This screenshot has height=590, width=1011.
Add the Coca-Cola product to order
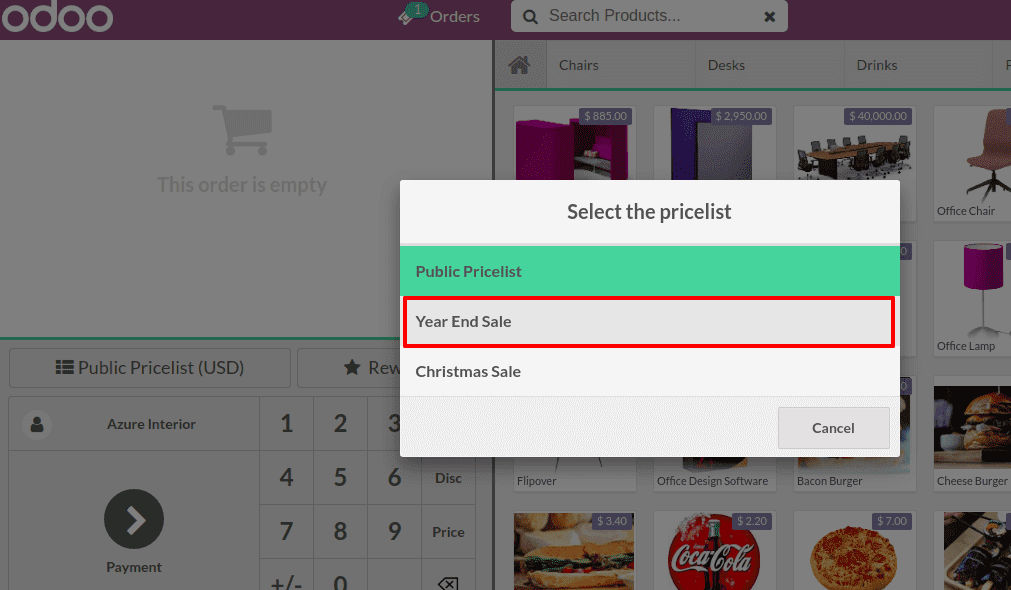714,551
